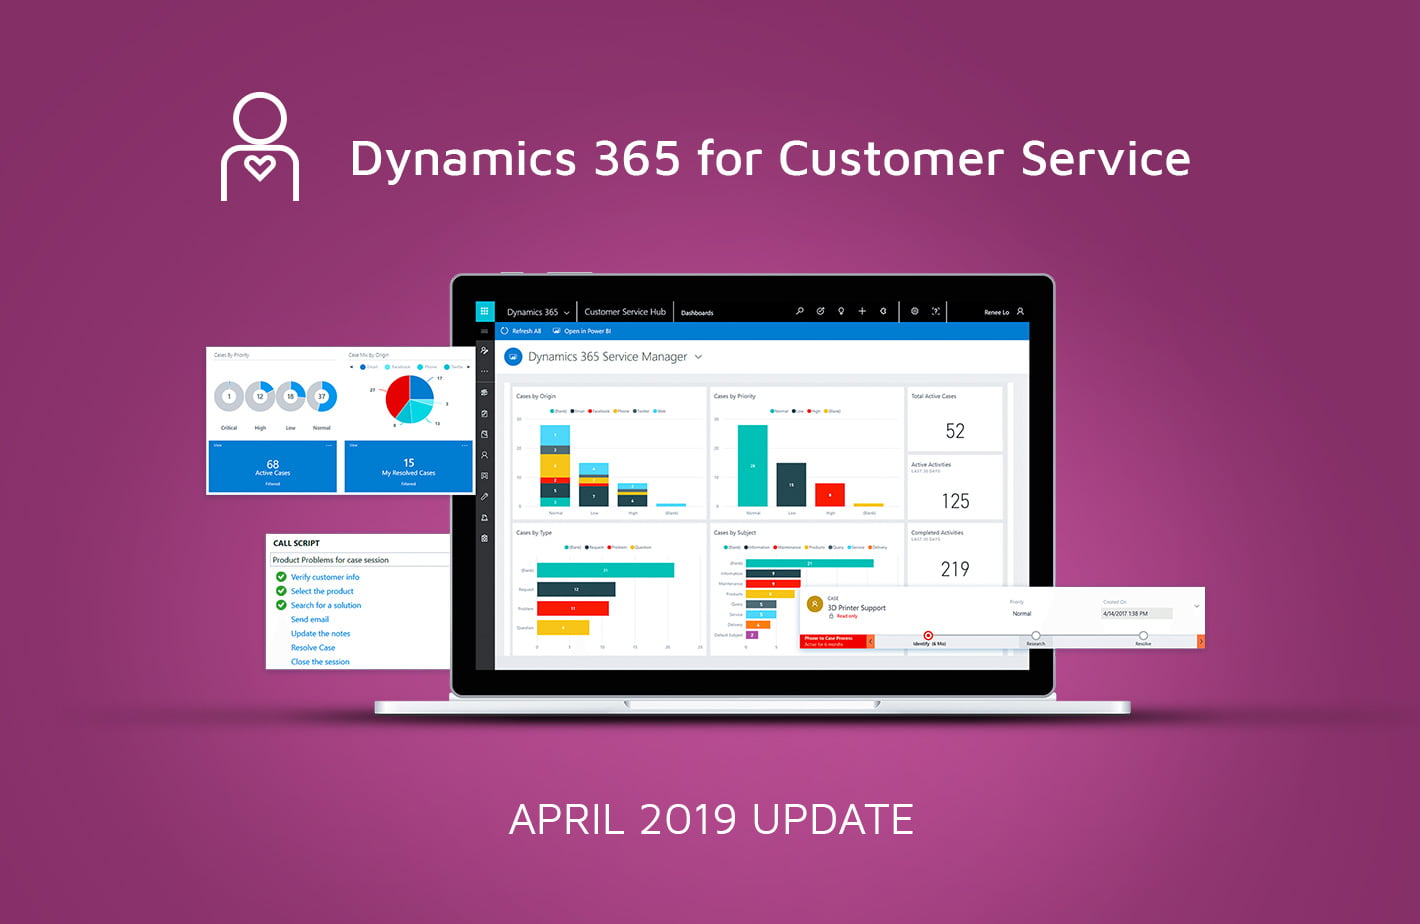Viewport: 1420px width, 924px height.
Task: Open Customer Service Hub tab
Action: (x=625, y=312)
